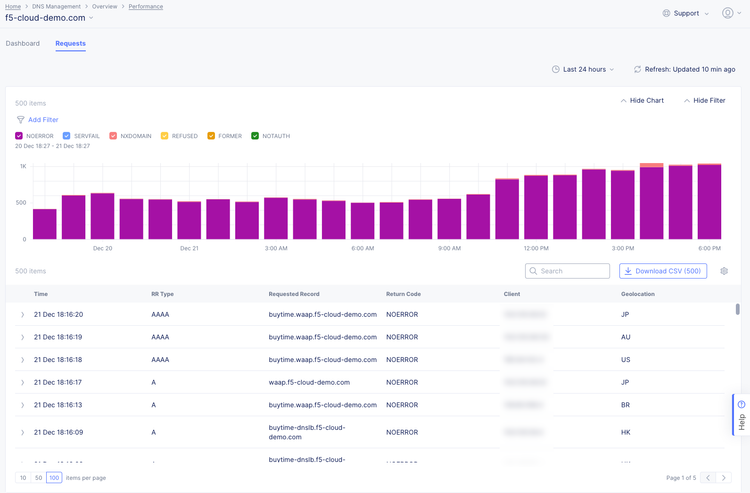
Task: Click the Support gear icon
Action: (x=667, y=13)
